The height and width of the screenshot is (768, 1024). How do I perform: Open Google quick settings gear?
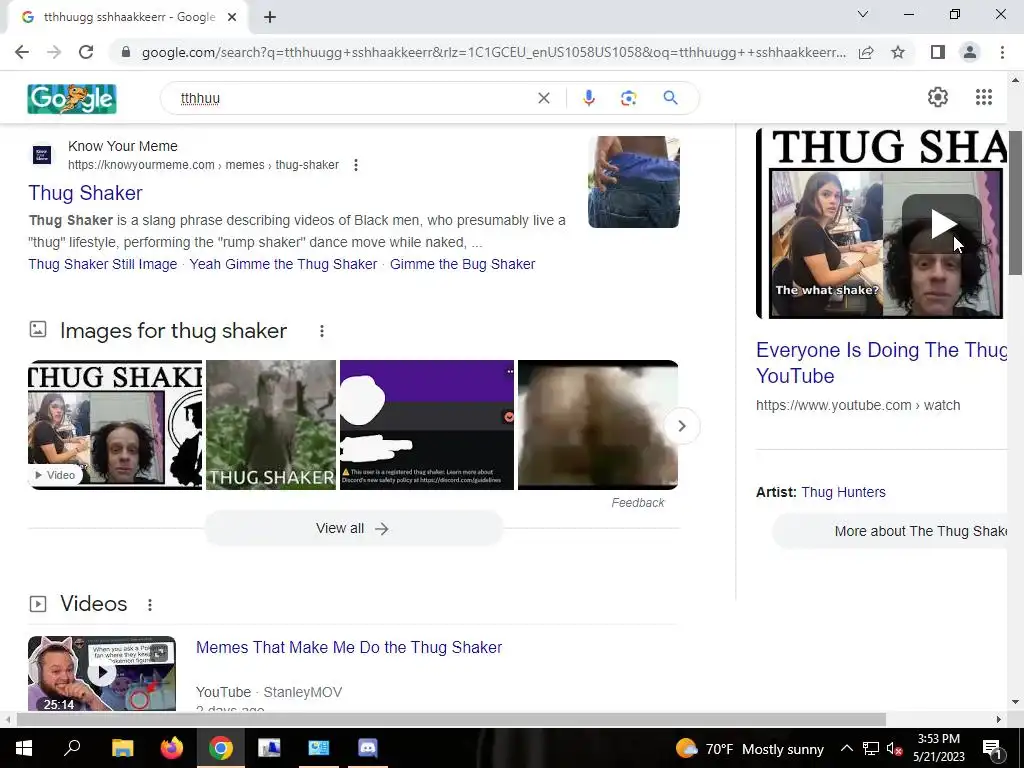pyautogui.click(x=938, y=97)
